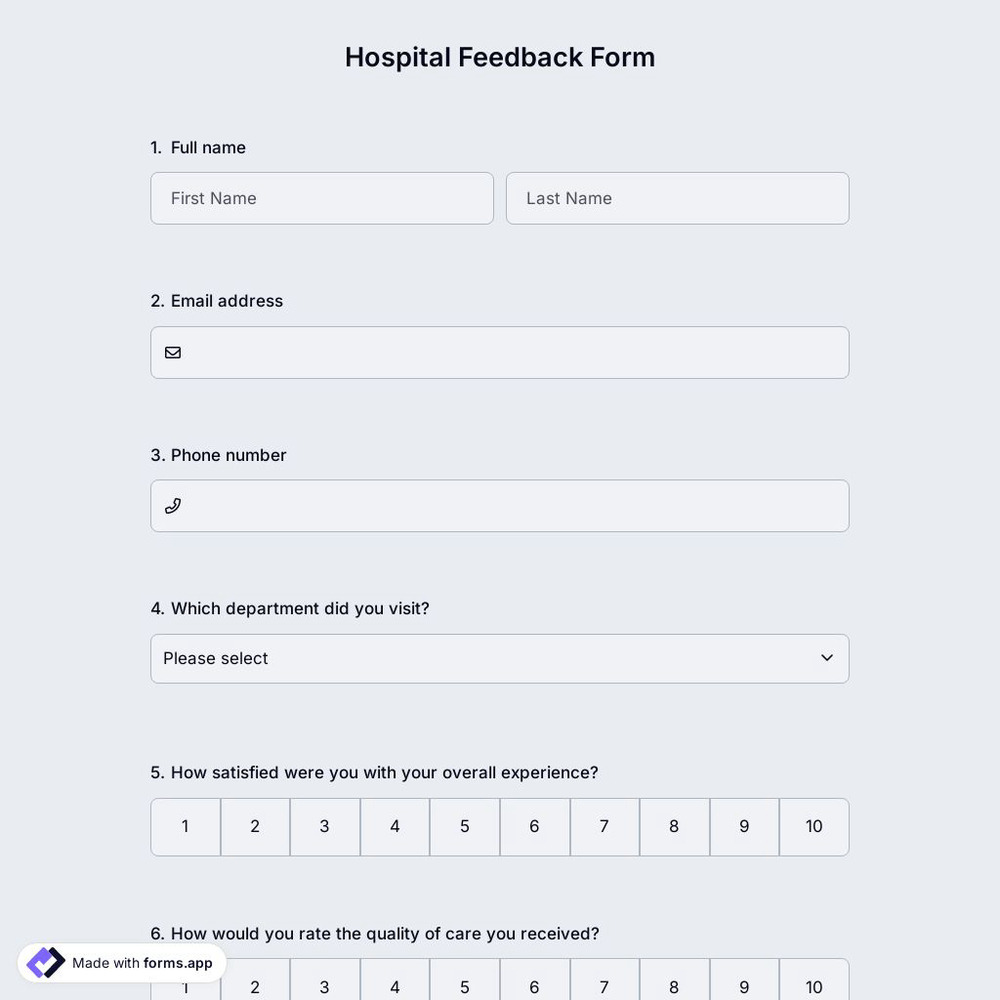Select rating 2 for quality of care

(x=255, y=986)
